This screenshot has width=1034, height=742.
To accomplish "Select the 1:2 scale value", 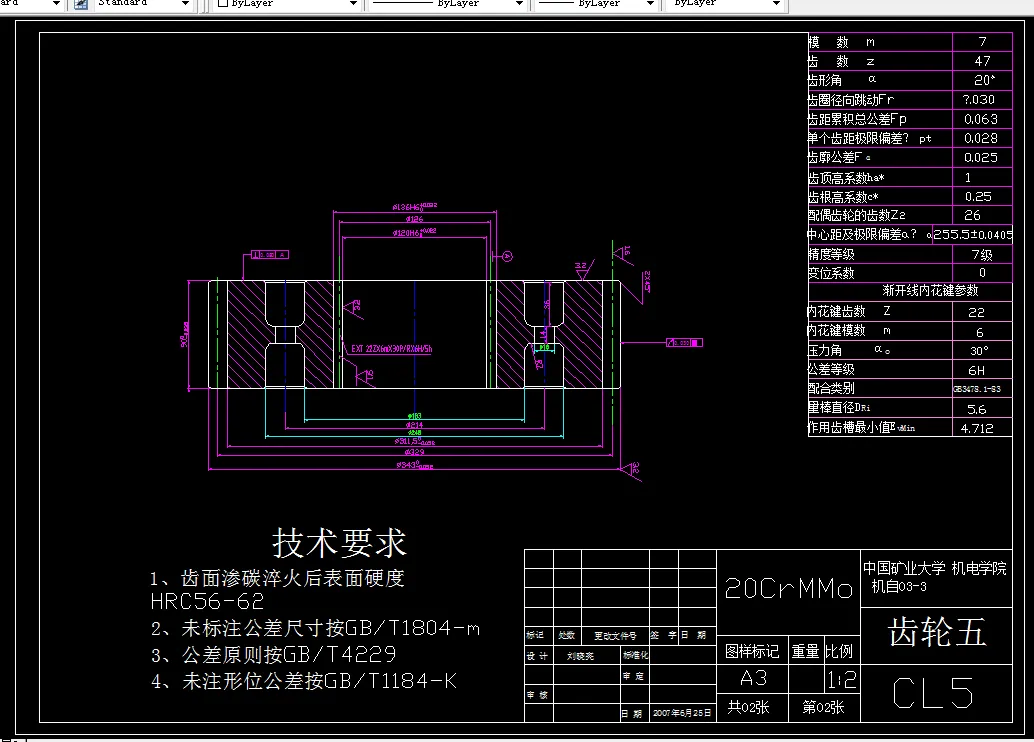I will pos(842,679).
